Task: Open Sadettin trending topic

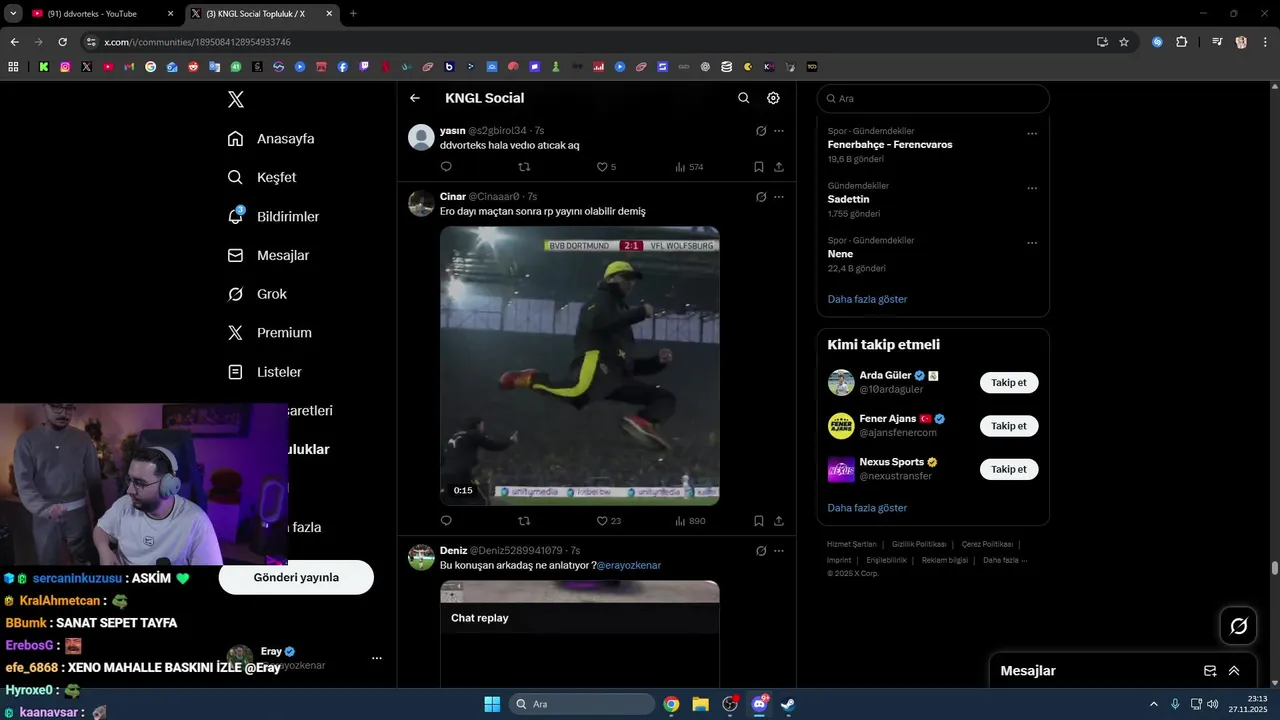Action: pyautogui.click(x=848, y=199)
